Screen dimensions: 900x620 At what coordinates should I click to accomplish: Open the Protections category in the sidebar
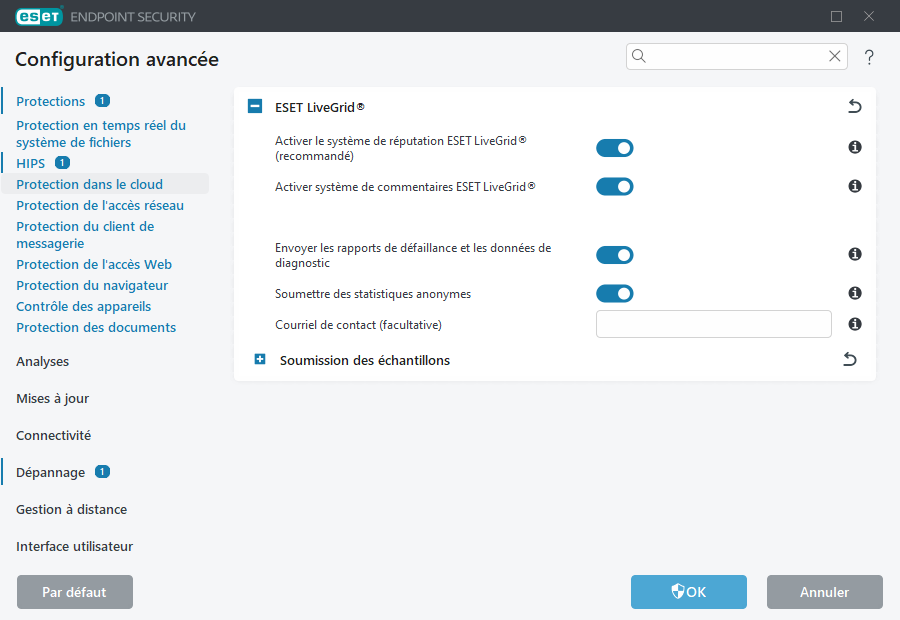tap(49, 100)
